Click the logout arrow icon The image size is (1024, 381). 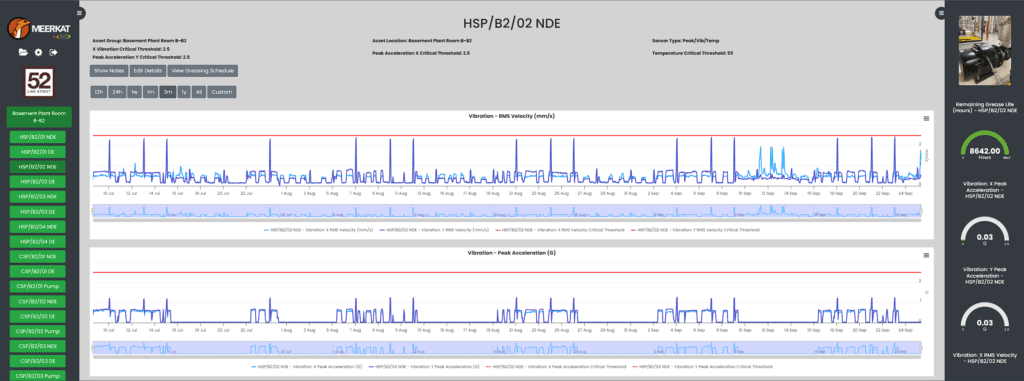(54, 52)
